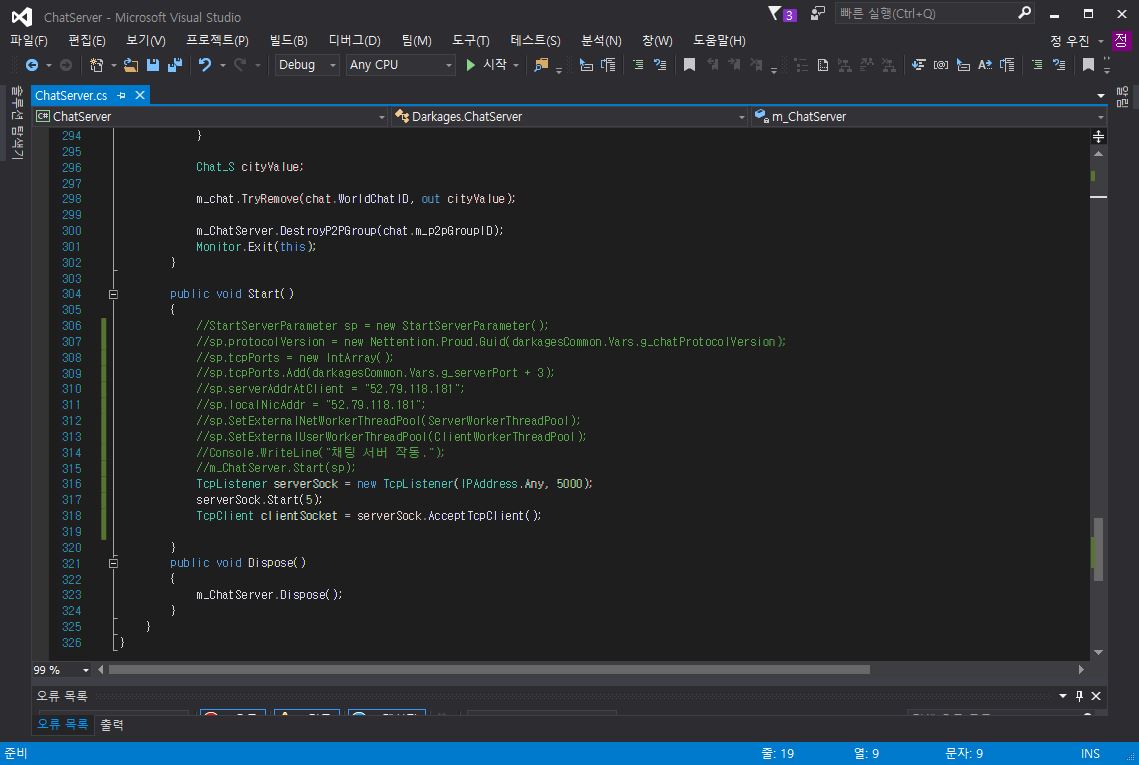The height and width of the screenshot is (765, 1139).
Task: Collapse the Dispose() method outline
Action: [x=113, y=563]
